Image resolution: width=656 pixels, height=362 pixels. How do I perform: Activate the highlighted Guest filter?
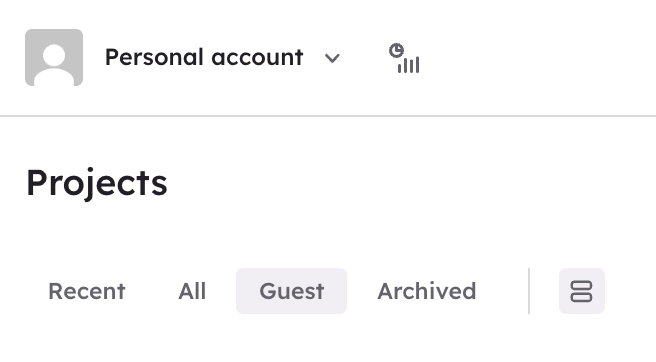292,291
